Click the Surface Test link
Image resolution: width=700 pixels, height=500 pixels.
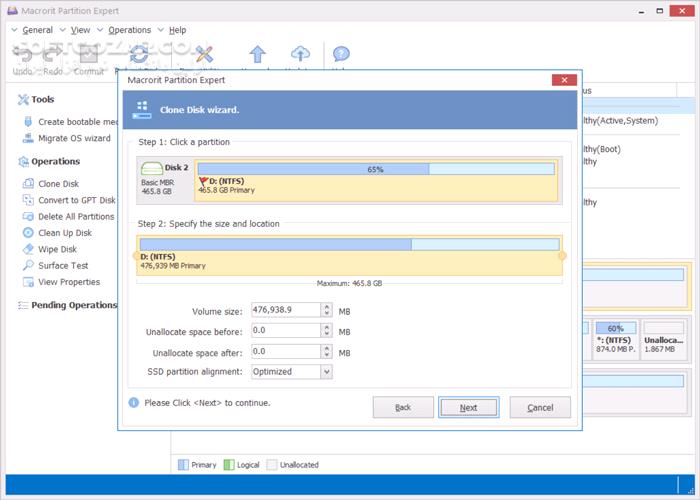[x=63, y=266]
